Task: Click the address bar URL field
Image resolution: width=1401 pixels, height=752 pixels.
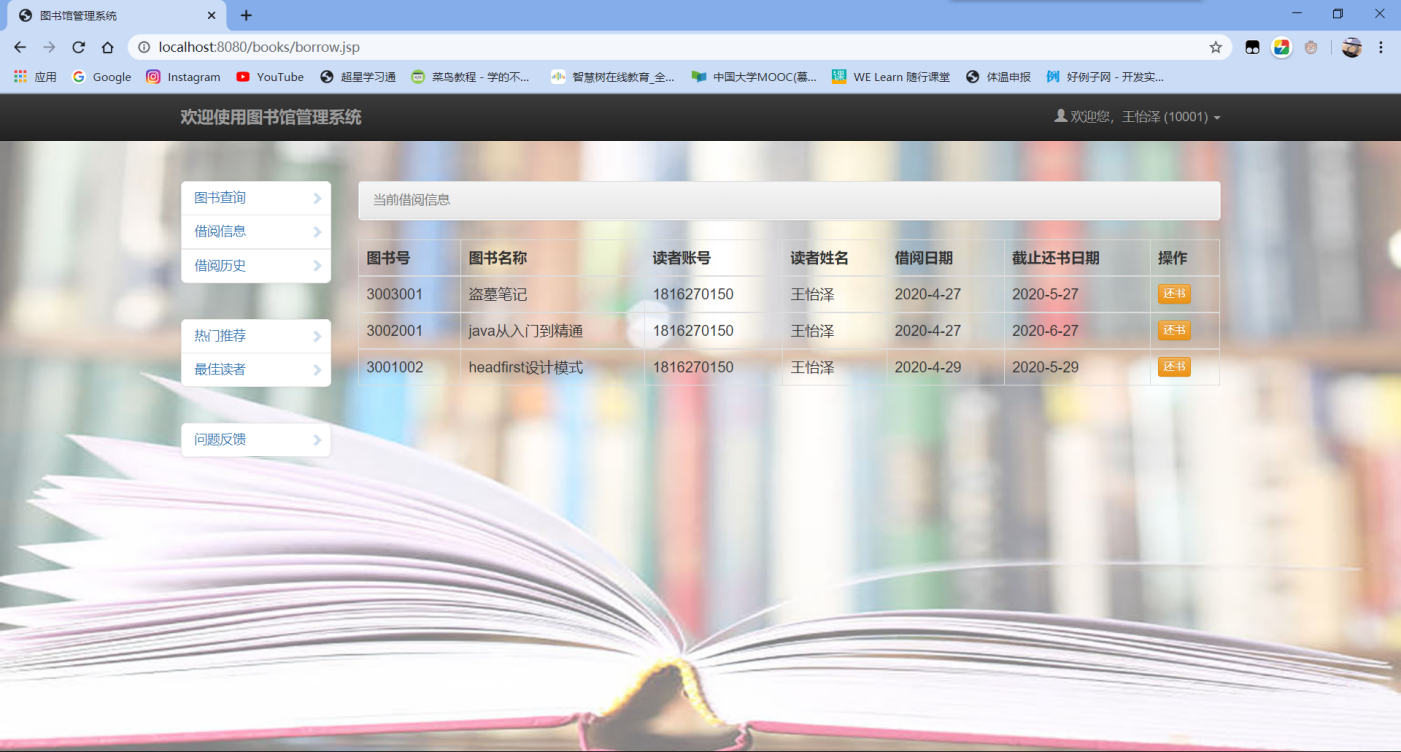Action: (680, 47)
